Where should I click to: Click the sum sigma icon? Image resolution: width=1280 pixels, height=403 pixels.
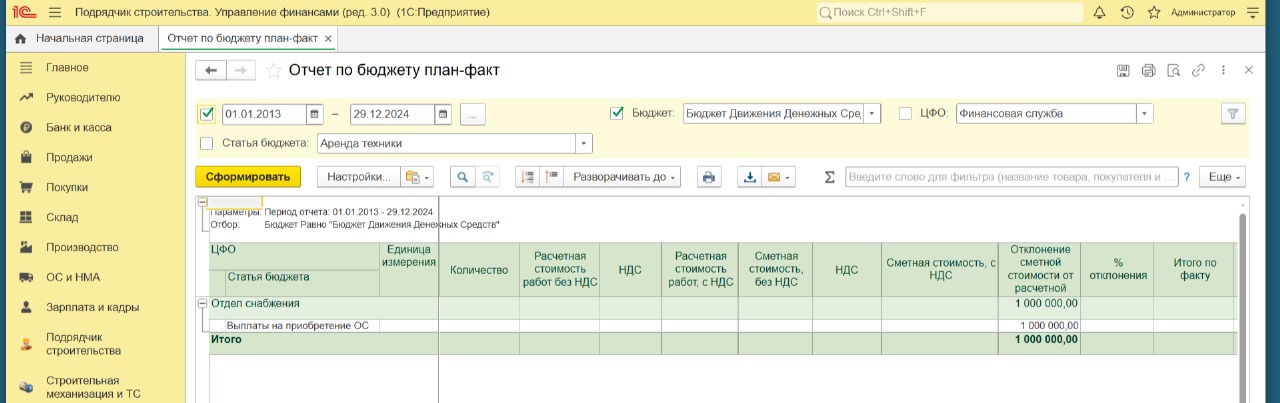click(x=829, y=177)
